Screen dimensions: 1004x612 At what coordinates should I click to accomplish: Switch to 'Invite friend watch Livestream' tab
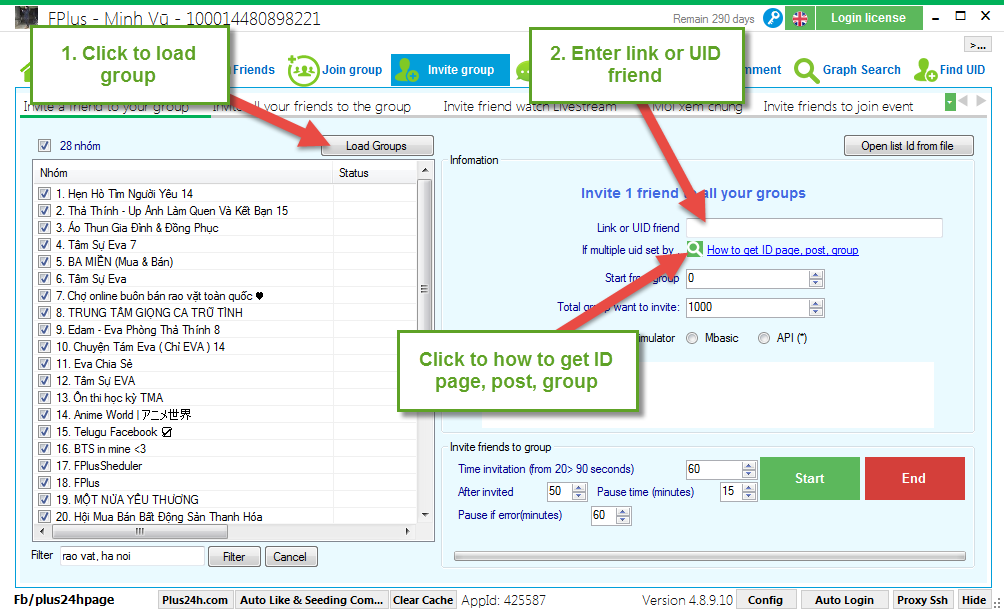pyautogui.click(x=530, y=106)
